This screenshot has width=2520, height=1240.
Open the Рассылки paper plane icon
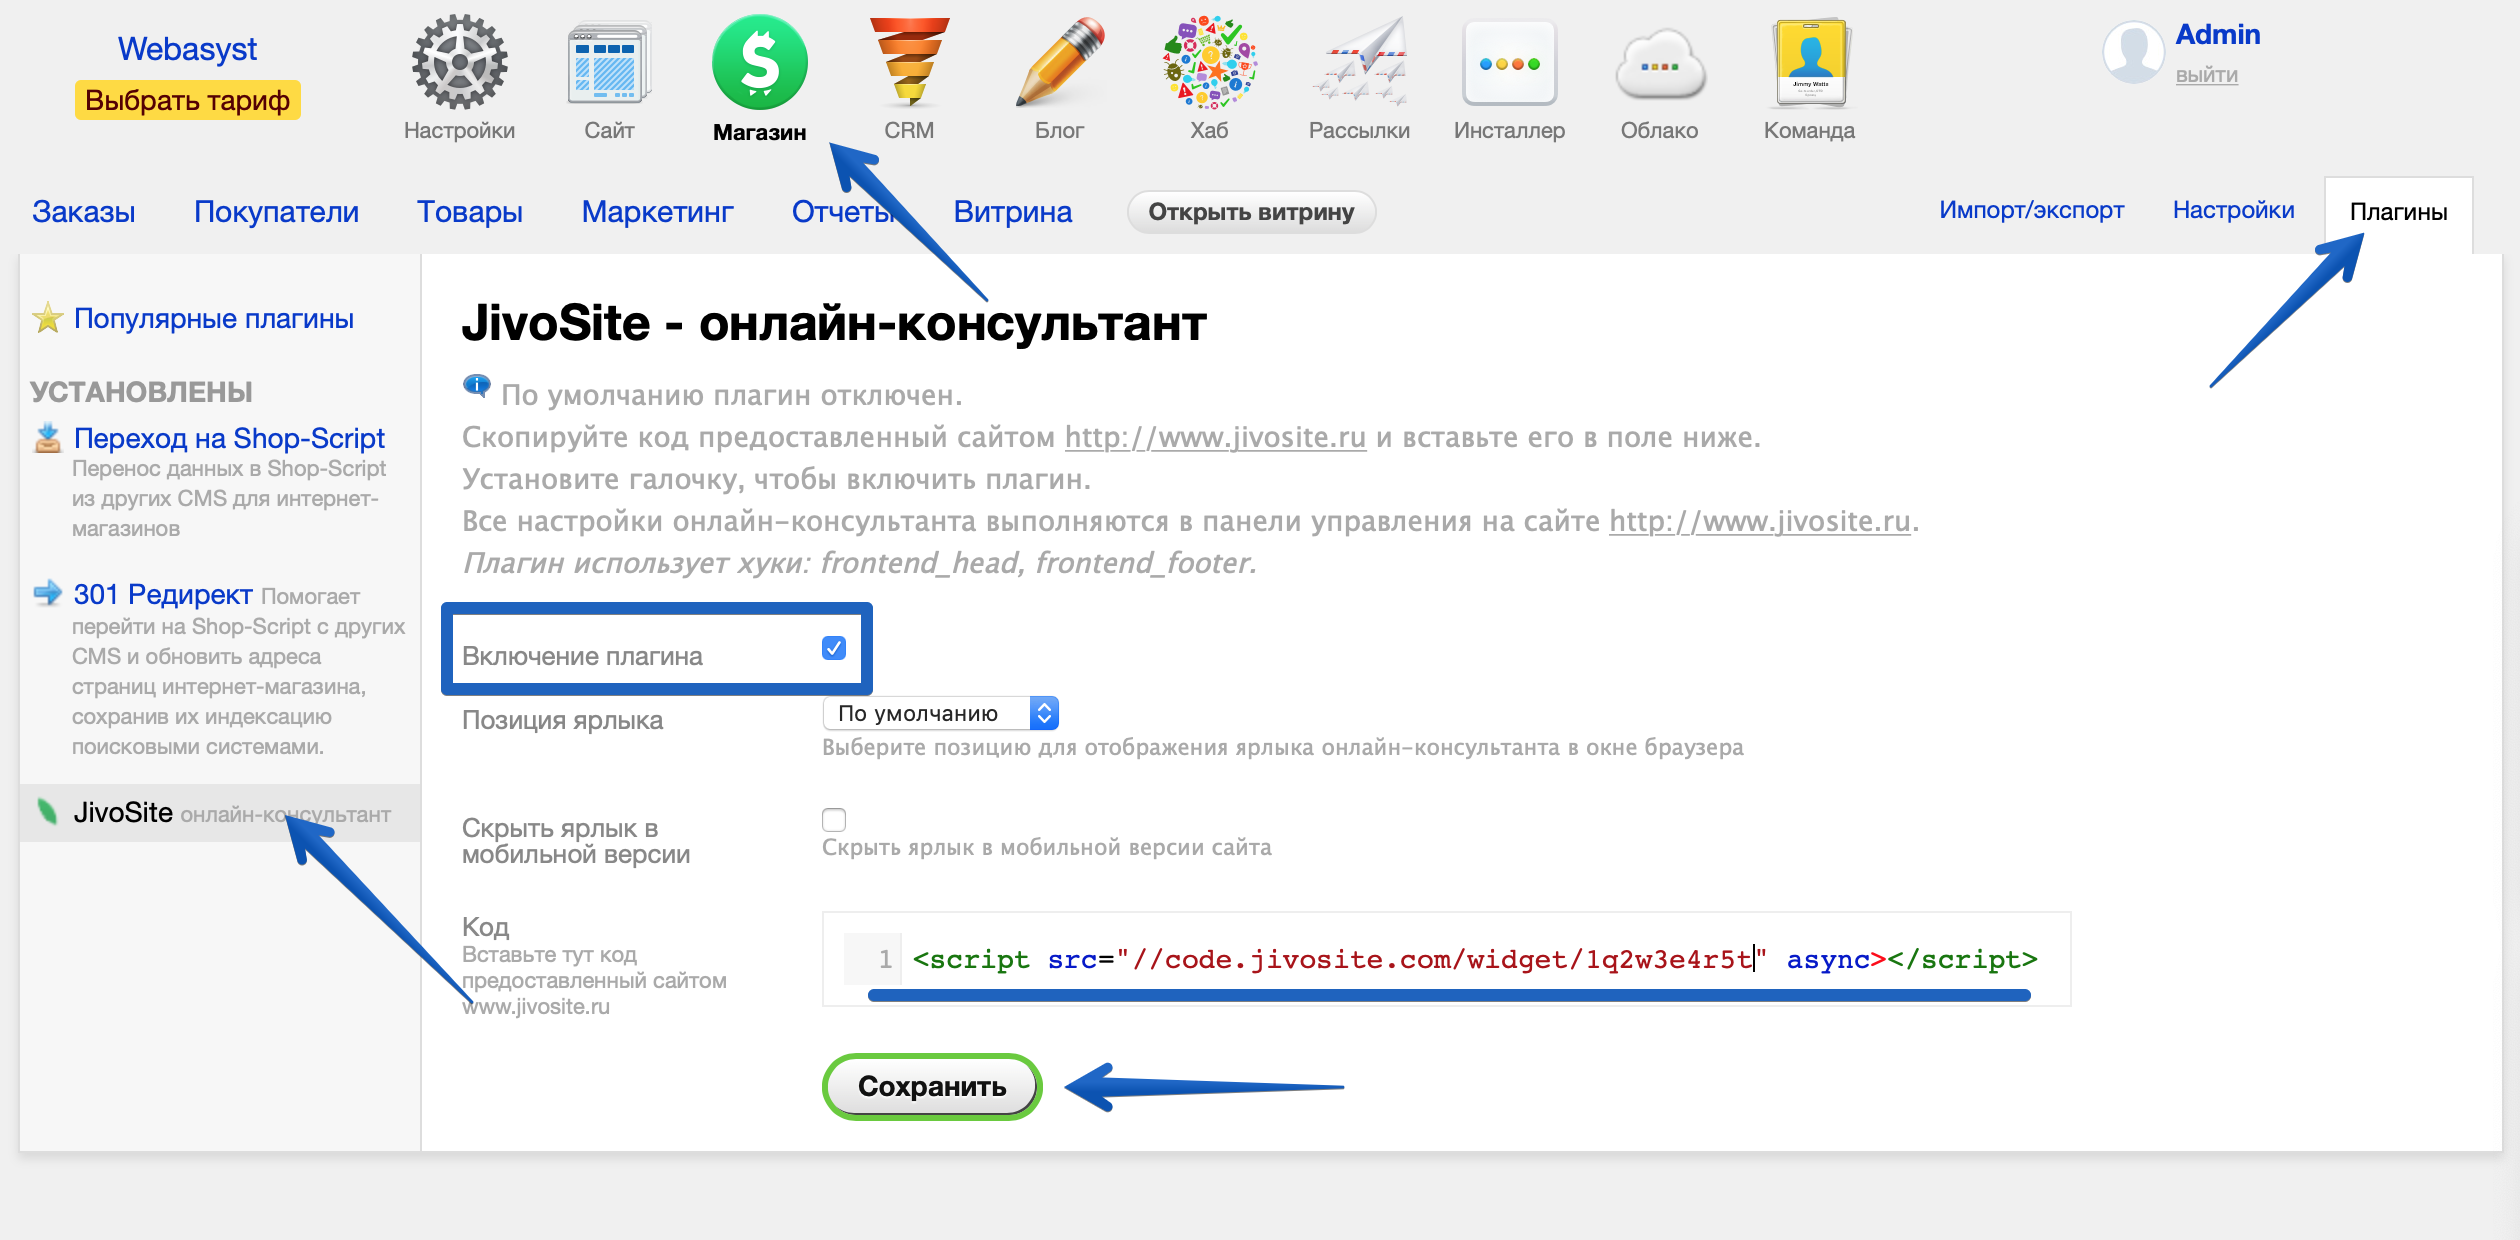1359,62
